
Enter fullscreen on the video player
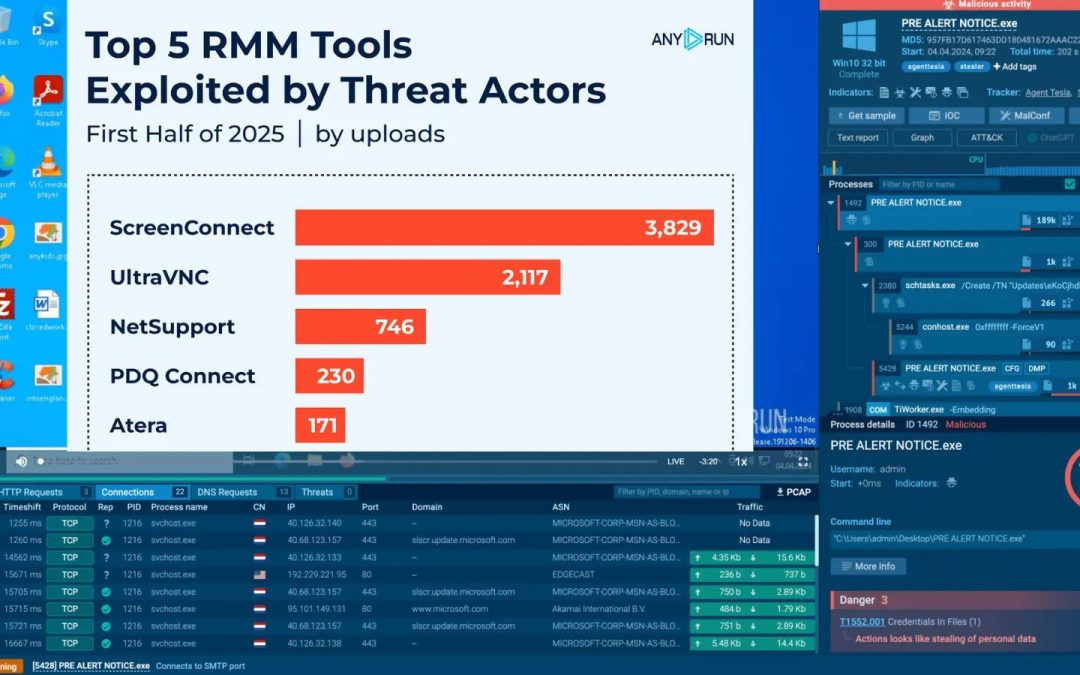pyautogui.click(x=803, y=461)
